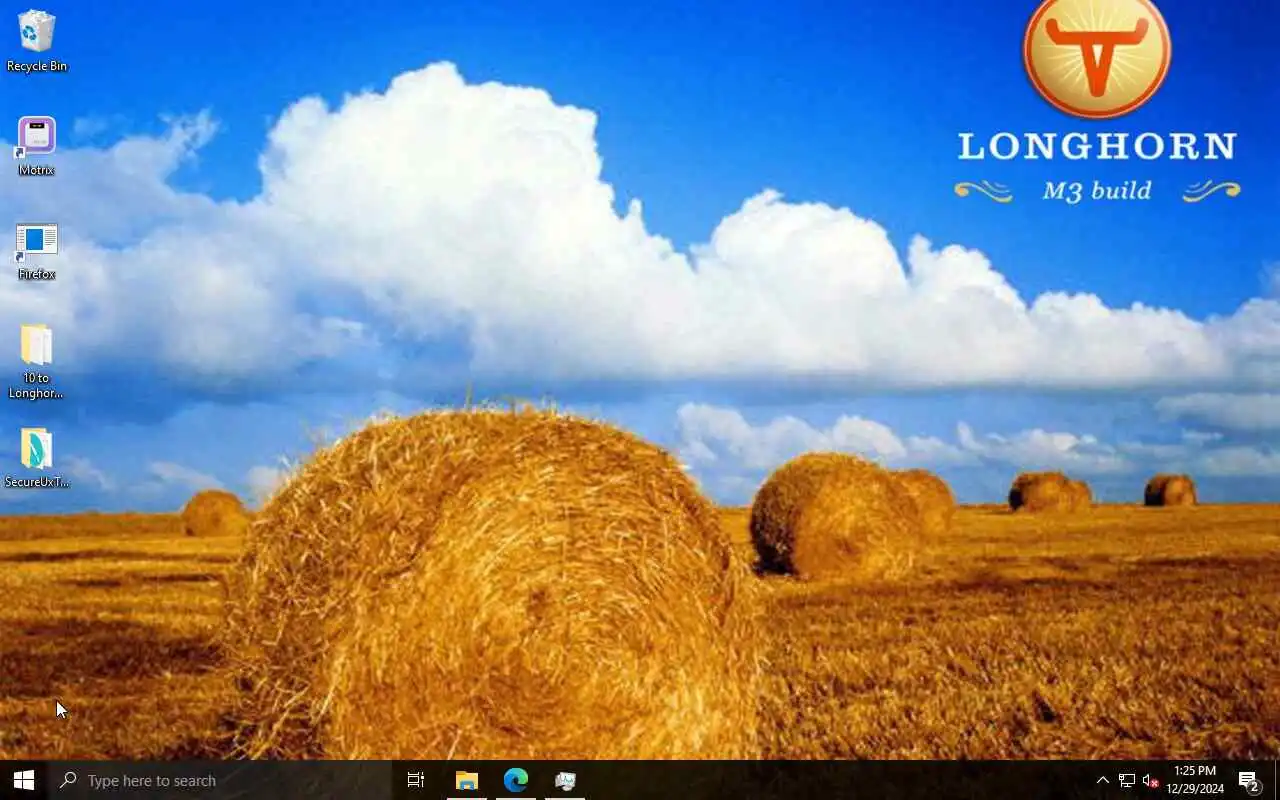Open the clock showing 1:25 PM
The image size is (1280, 800).
coord(1195,780)
